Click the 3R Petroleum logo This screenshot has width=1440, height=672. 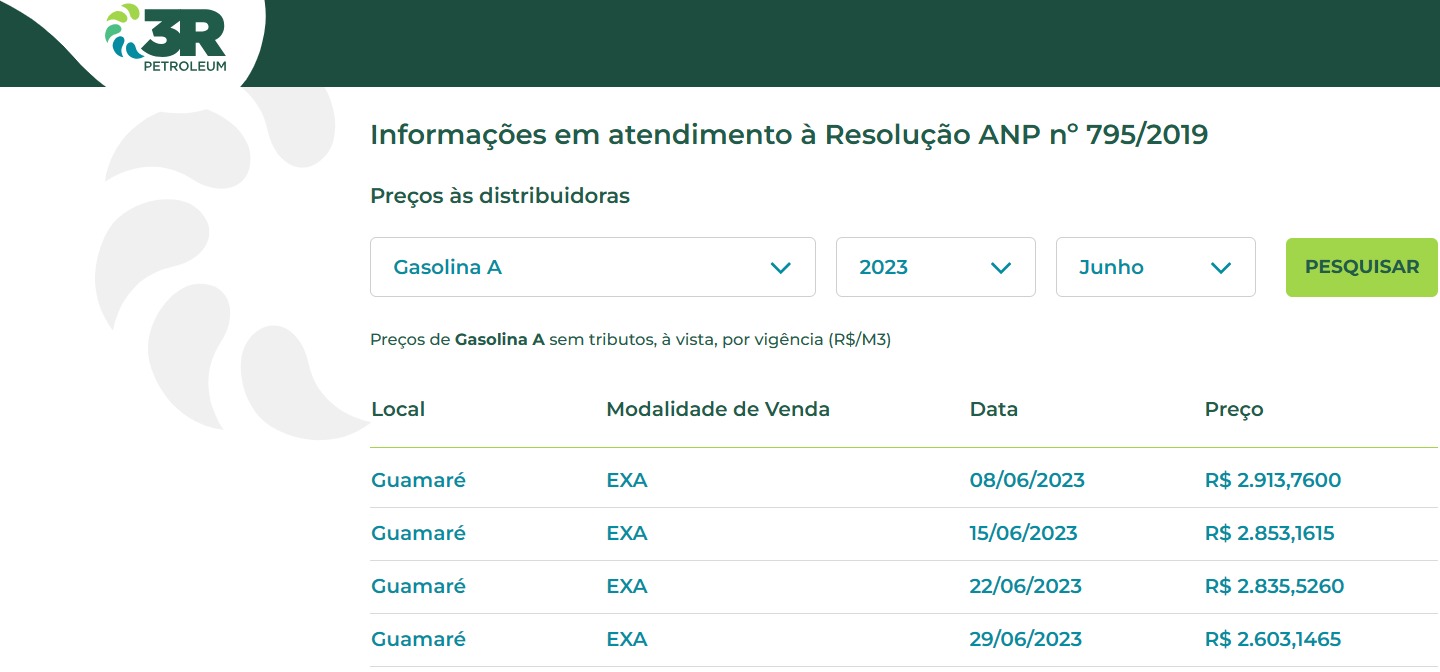pyautogui.click(x=166, y=38)
